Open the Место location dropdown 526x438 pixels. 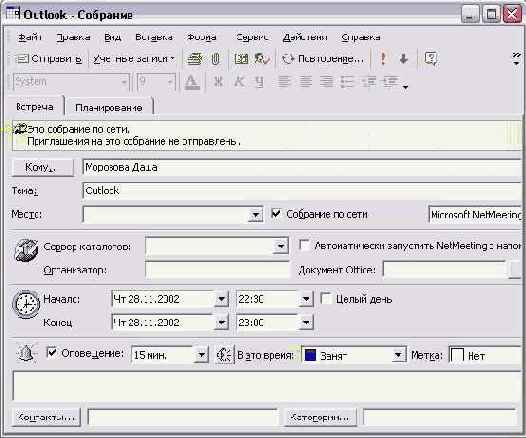point(256,214)
